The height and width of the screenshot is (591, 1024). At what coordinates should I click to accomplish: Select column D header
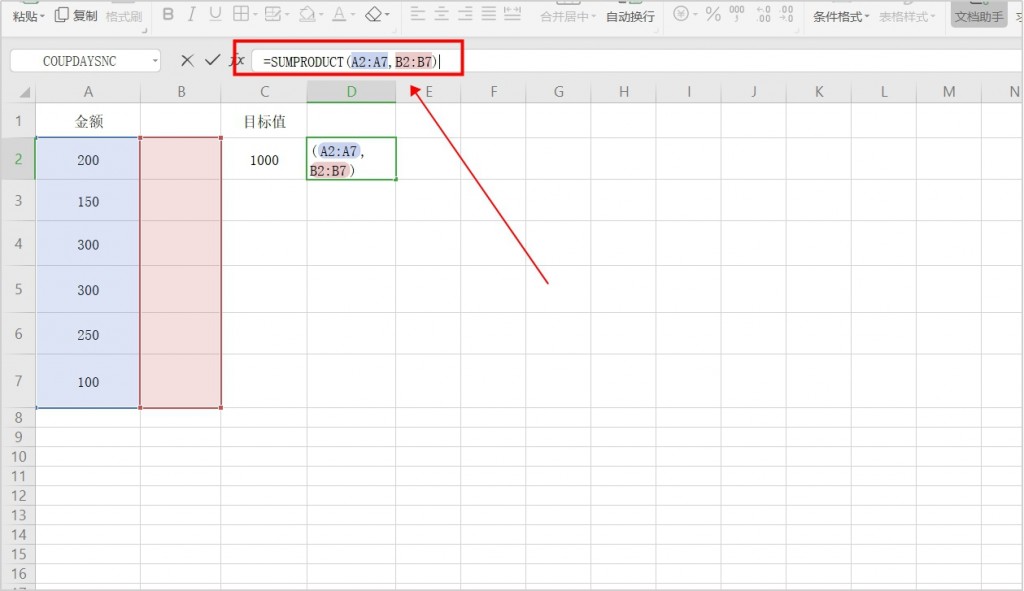351,92
